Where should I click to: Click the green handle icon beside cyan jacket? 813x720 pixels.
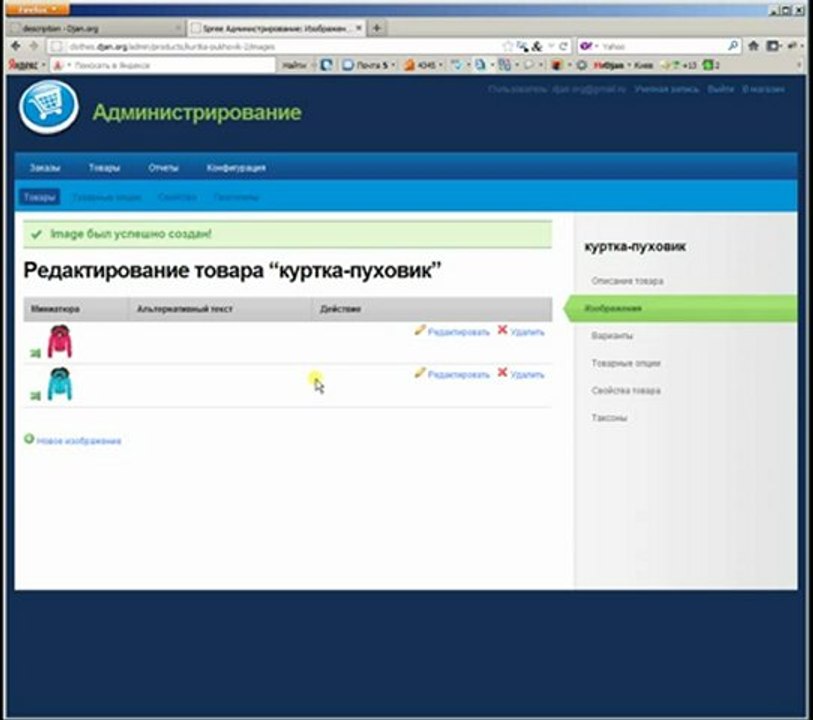[35, 396]
